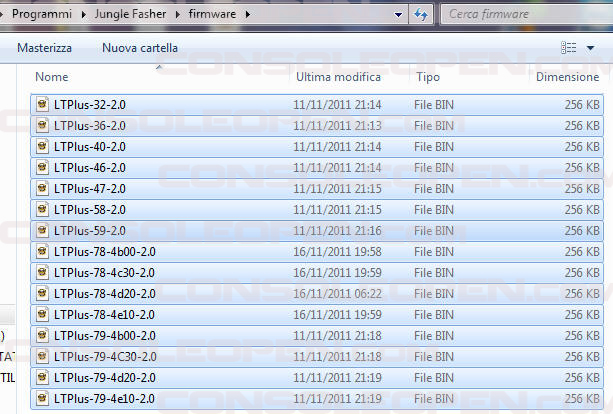This screenshot has height=414, width=613.
Task: Click the LTPlus-59-2.0 file icon
Action: (x=42, y=230)
